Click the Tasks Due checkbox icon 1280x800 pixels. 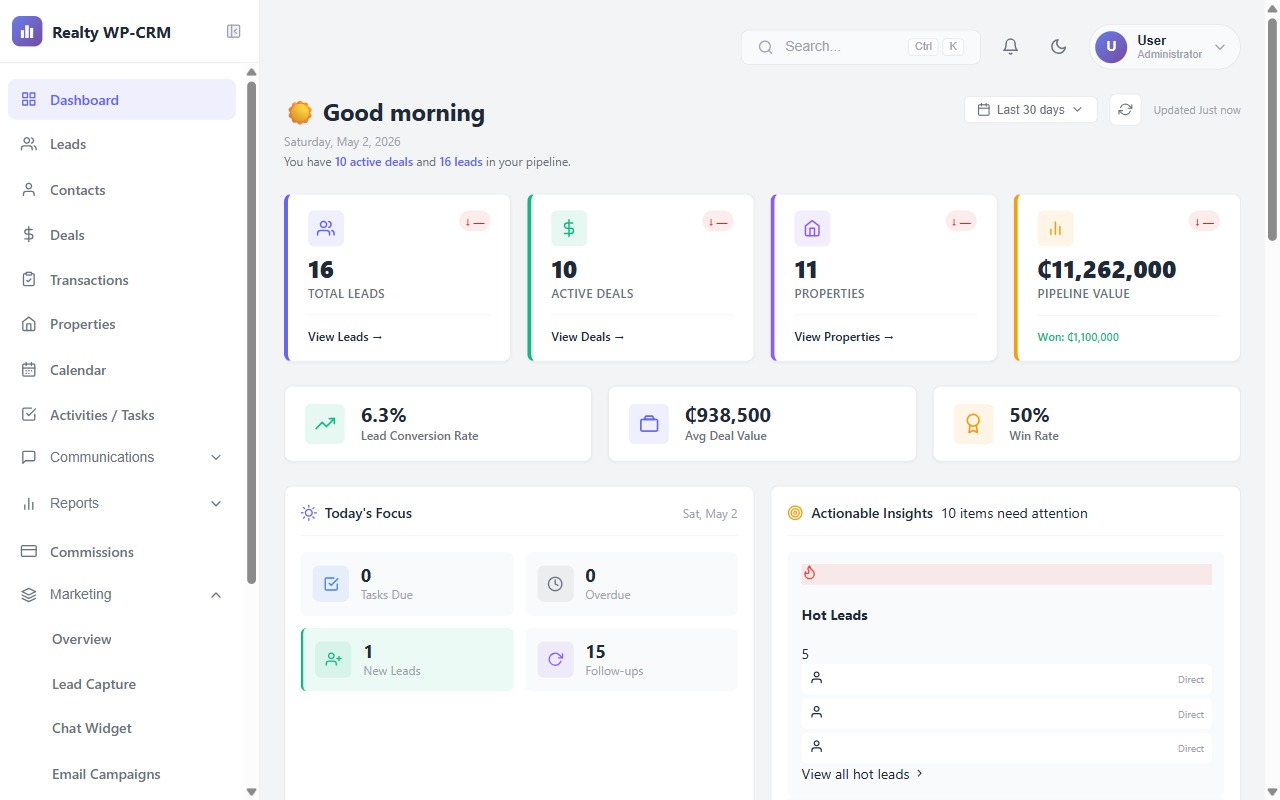click(x=331, y=584)
